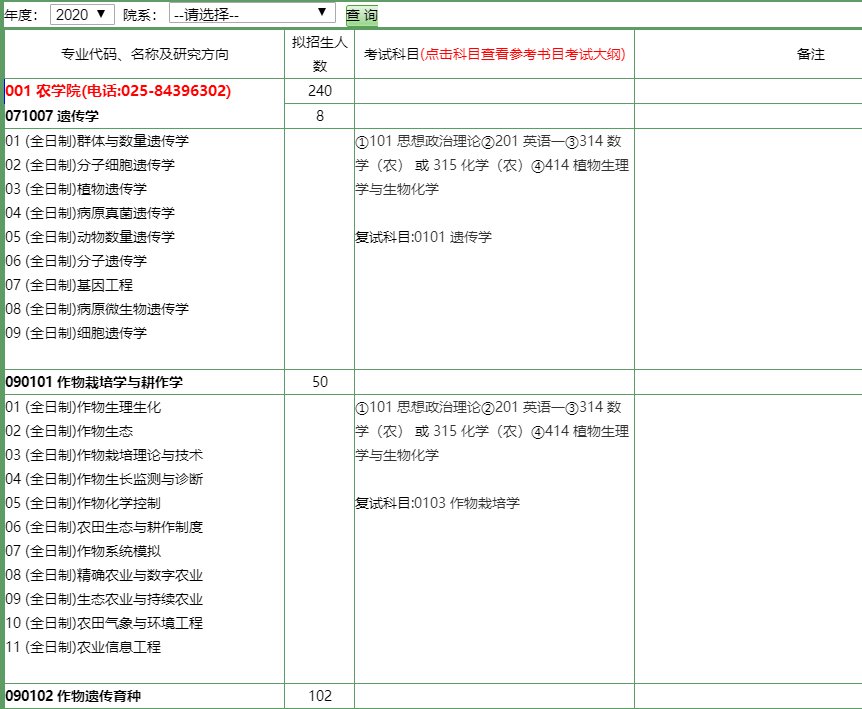
Task: Choose direction 04 病原真菌遗传学
Action: [x=90, y=213]
